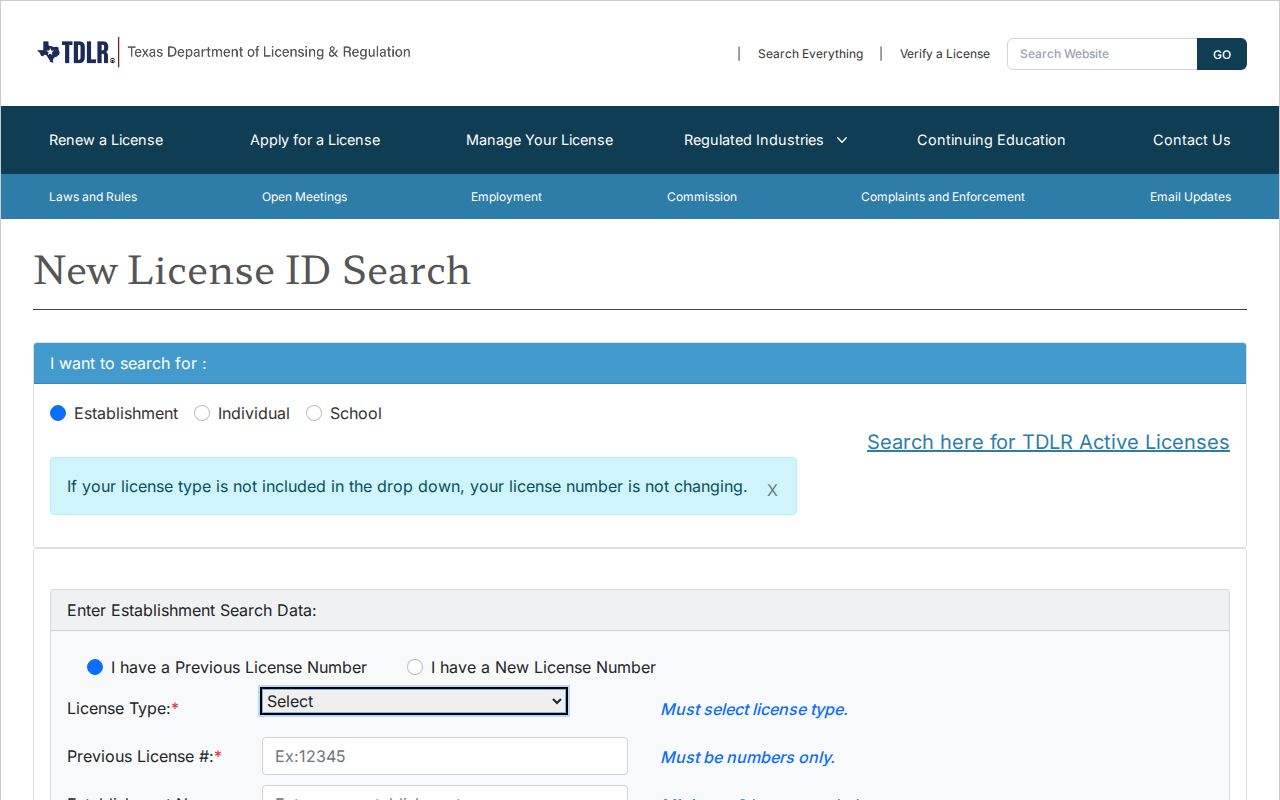Image resolution: width=1280 pixels, height=800 pixels.
Task: Click Search Everything link
Action: pos(810,54)
